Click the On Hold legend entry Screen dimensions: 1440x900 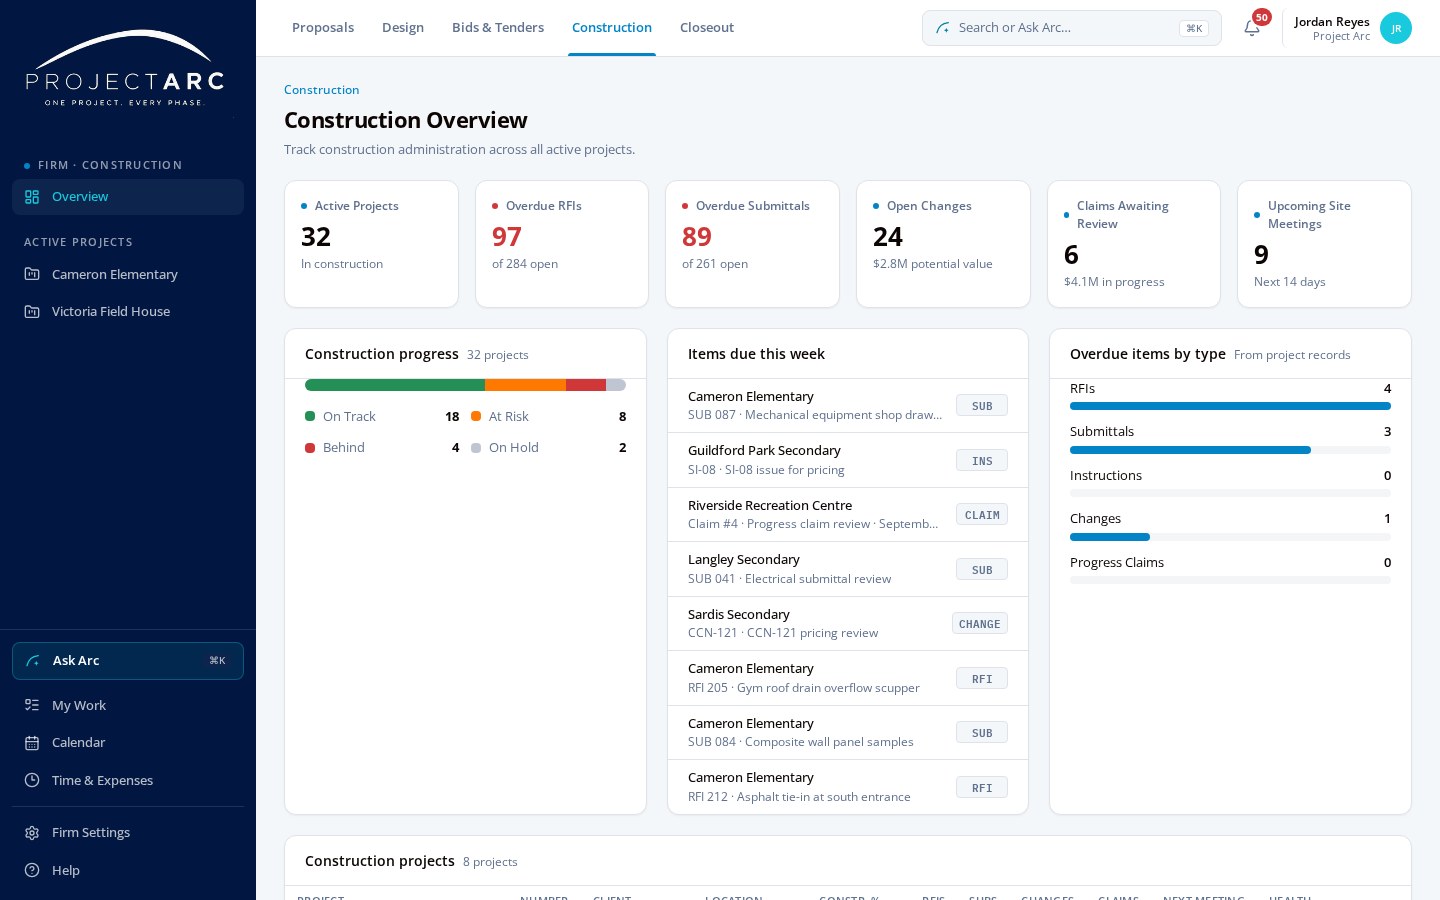tap(548, 448)
